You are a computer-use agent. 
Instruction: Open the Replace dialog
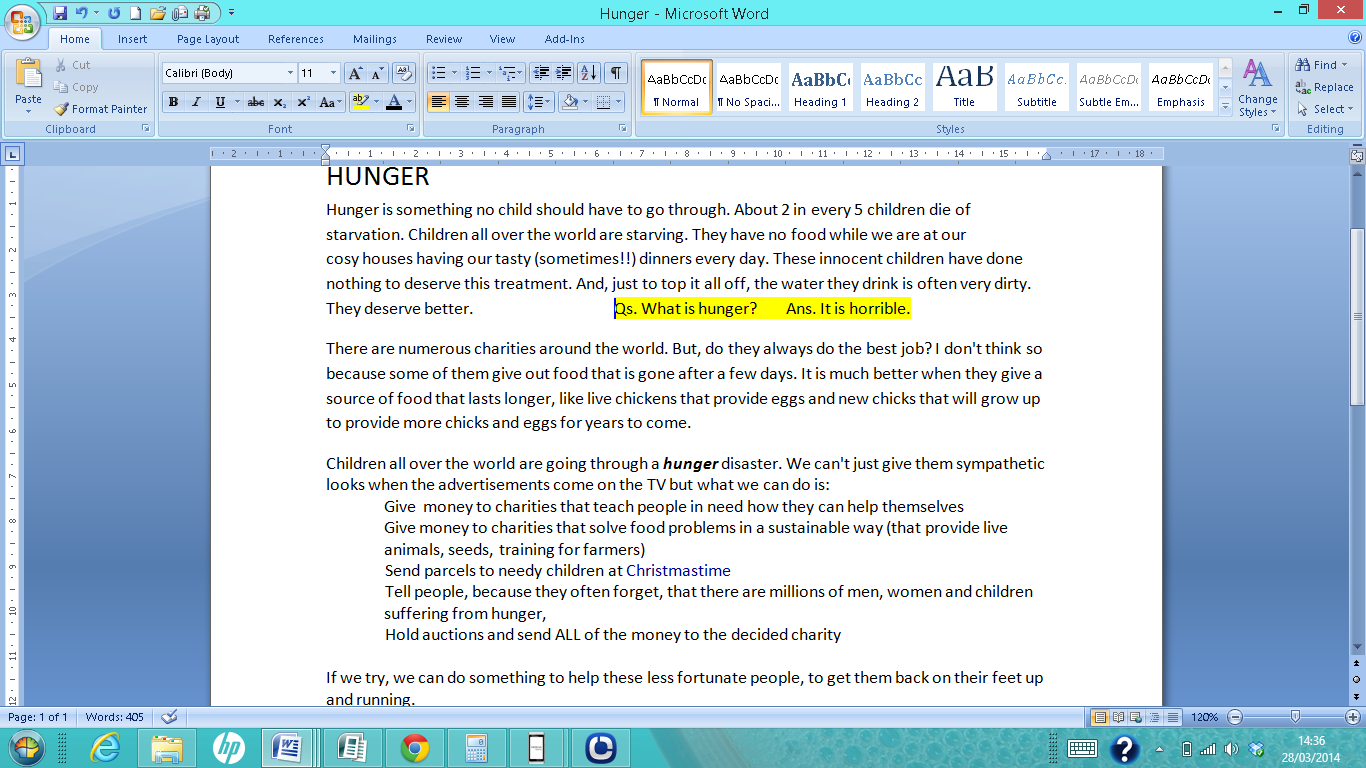1324,87
